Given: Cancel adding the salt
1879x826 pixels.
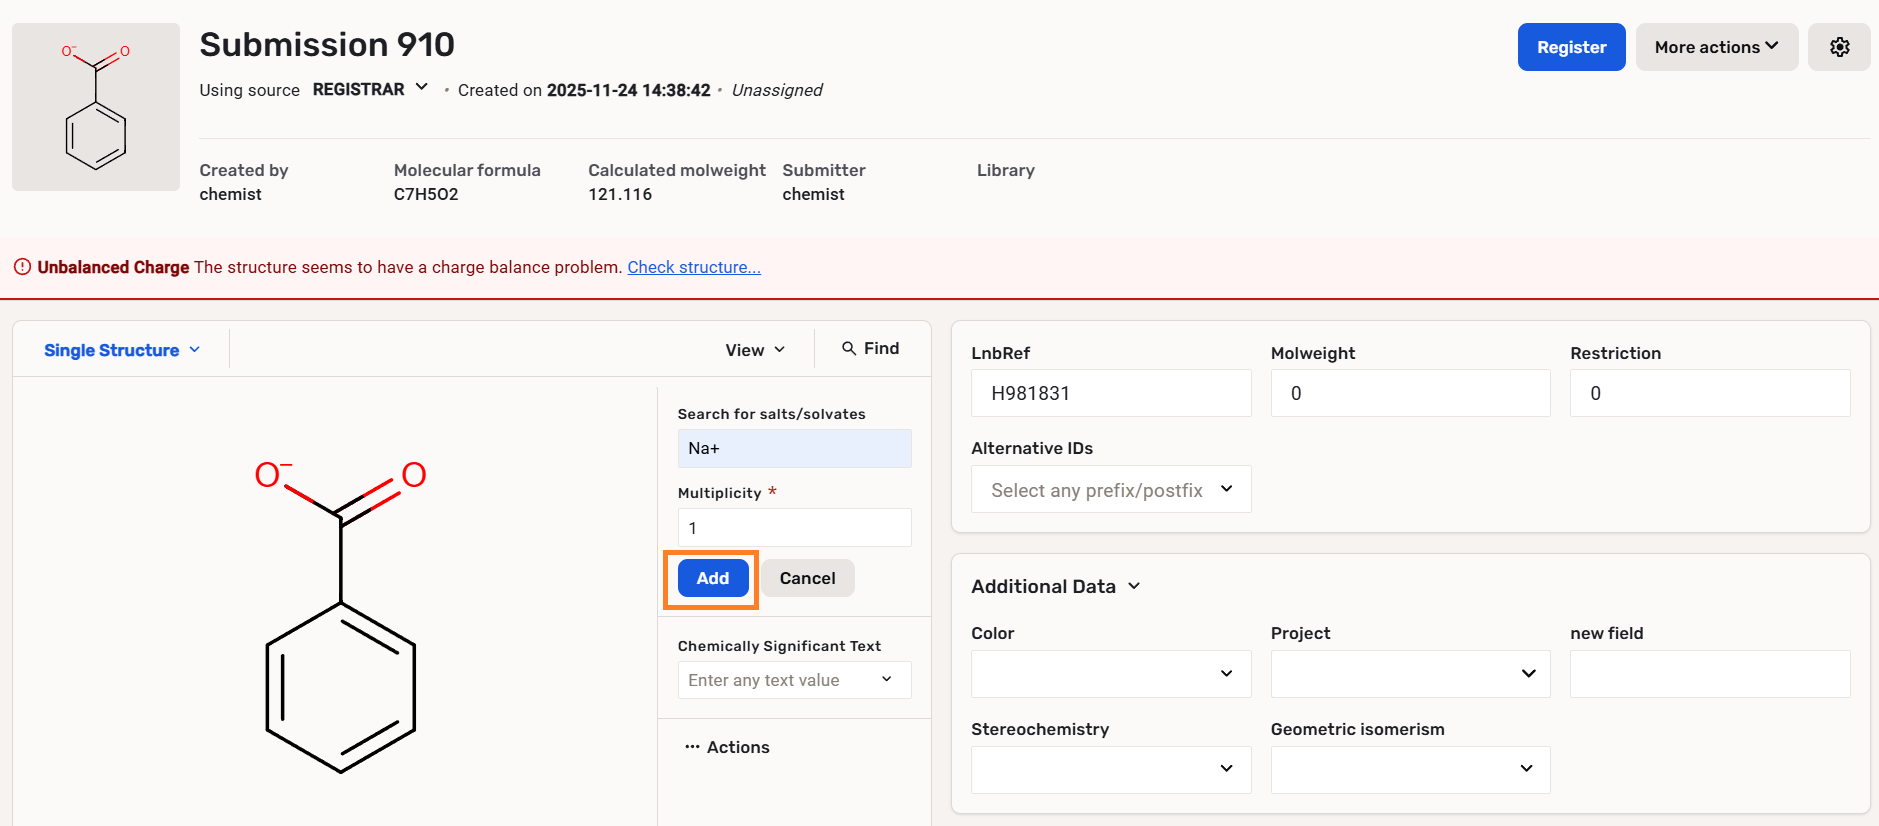Looking at the screenshot, I should click(807, 578).
